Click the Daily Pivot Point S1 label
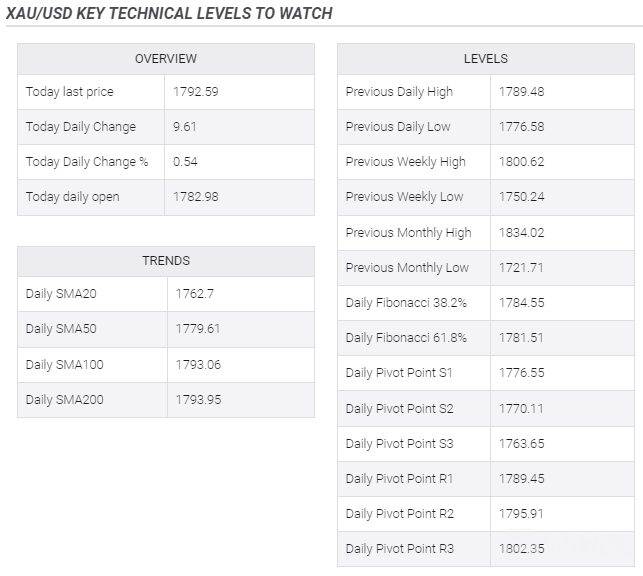This screenshot has height=576, width=643. [x=399, y=373]
